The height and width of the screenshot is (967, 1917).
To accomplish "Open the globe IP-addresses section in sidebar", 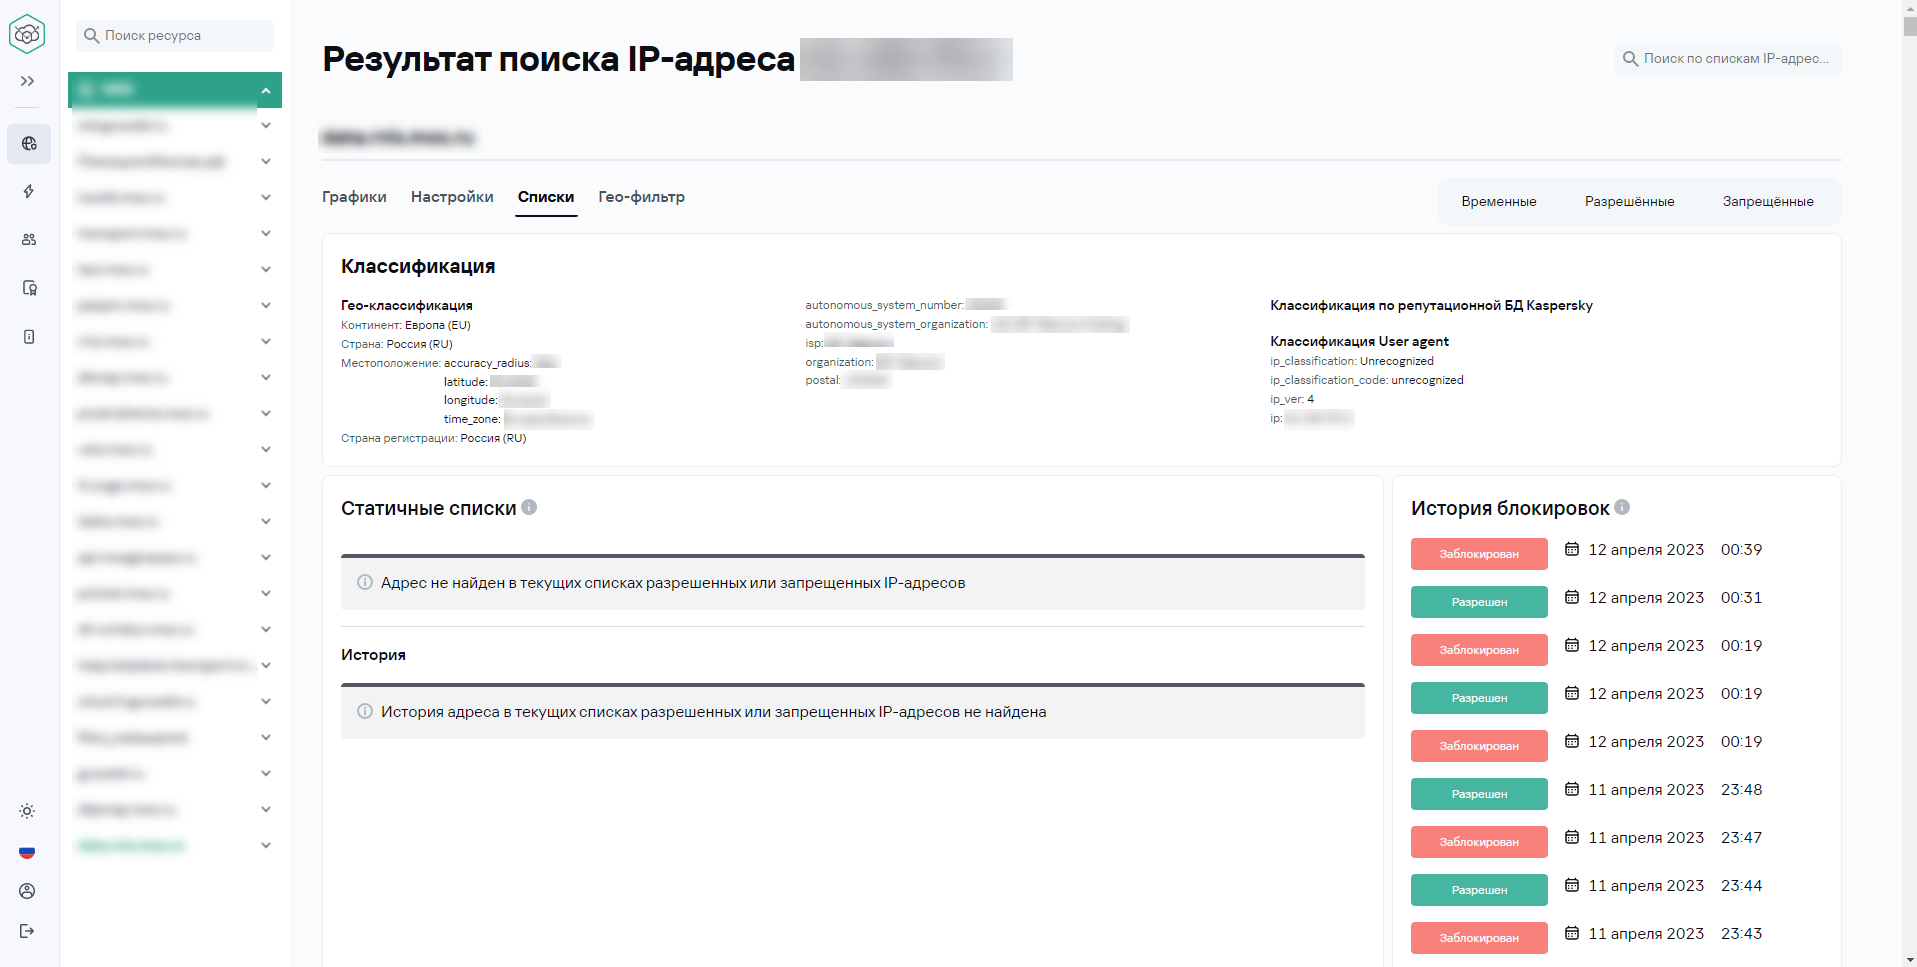I will (28, 144).
